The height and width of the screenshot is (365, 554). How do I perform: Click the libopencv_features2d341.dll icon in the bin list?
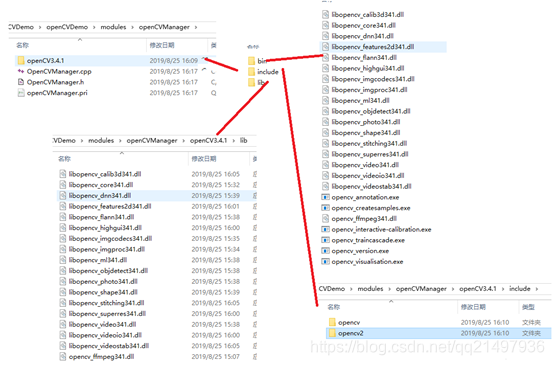tap(325, 47)
